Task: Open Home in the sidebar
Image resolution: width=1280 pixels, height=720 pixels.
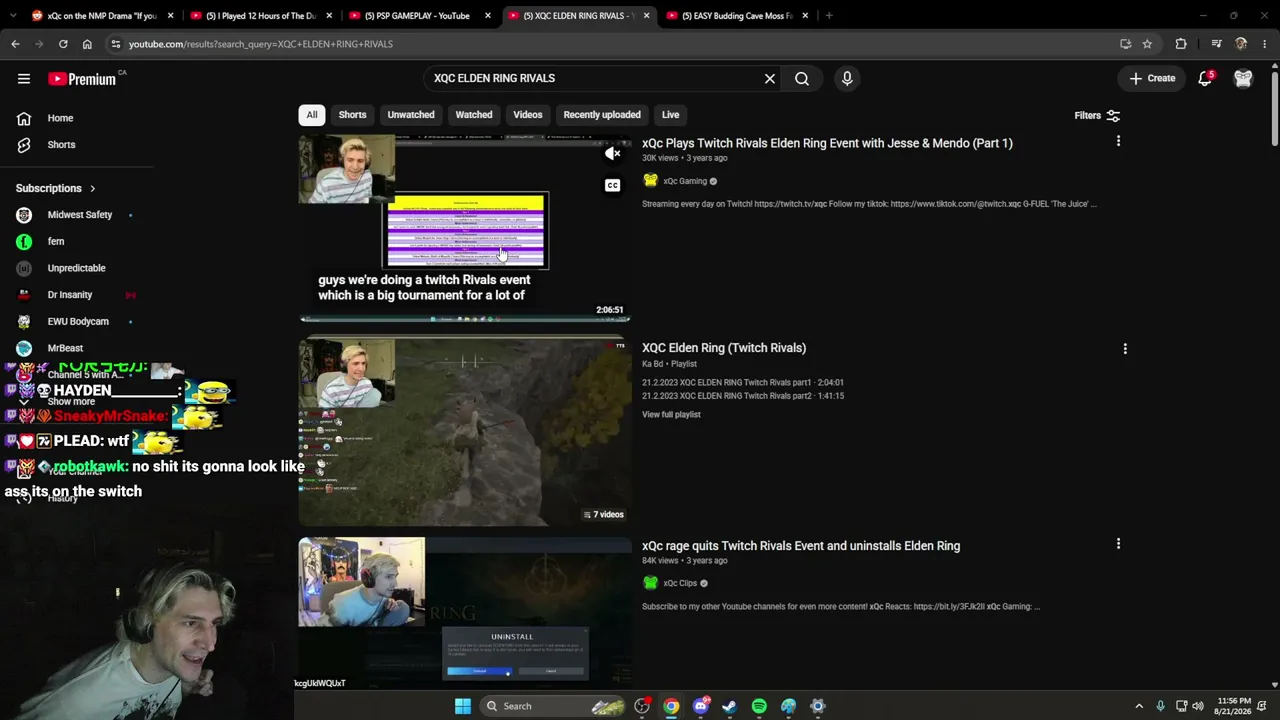Action: coord(60,118)
